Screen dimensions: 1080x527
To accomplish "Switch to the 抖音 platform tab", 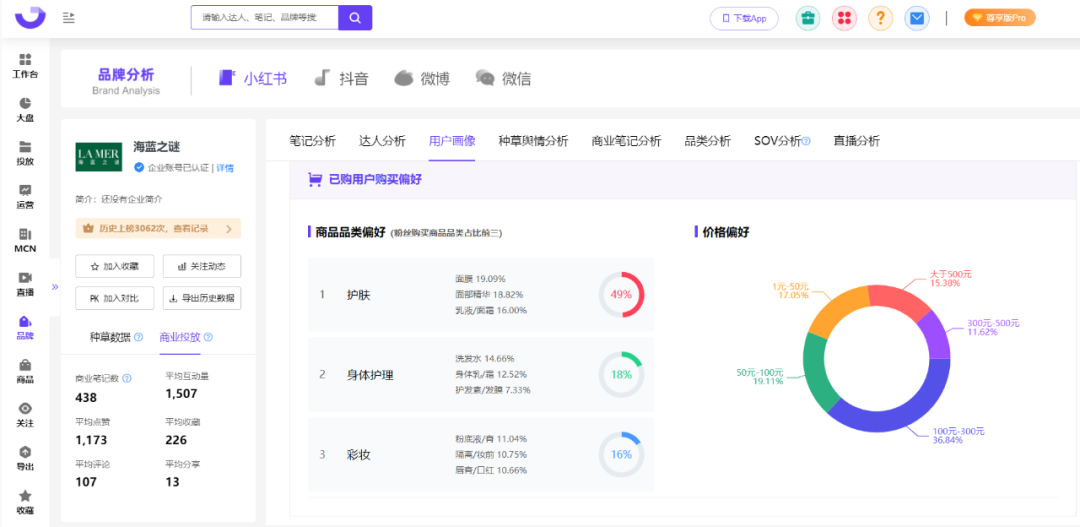I will [341, 79].
